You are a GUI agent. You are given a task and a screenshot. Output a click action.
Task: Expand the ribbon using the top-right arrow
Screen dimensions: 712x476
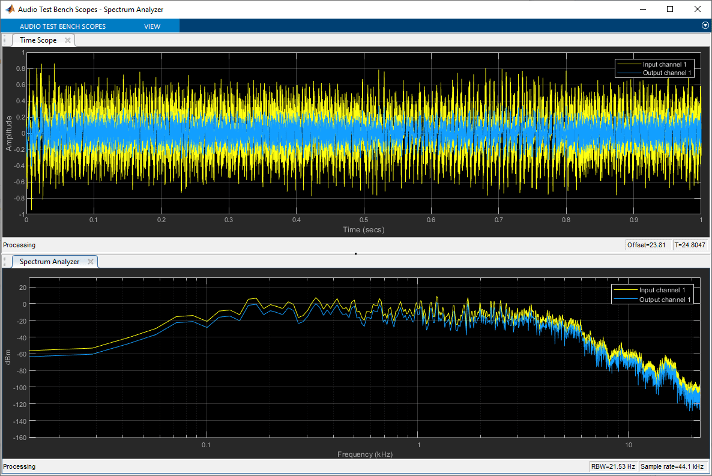704,24
